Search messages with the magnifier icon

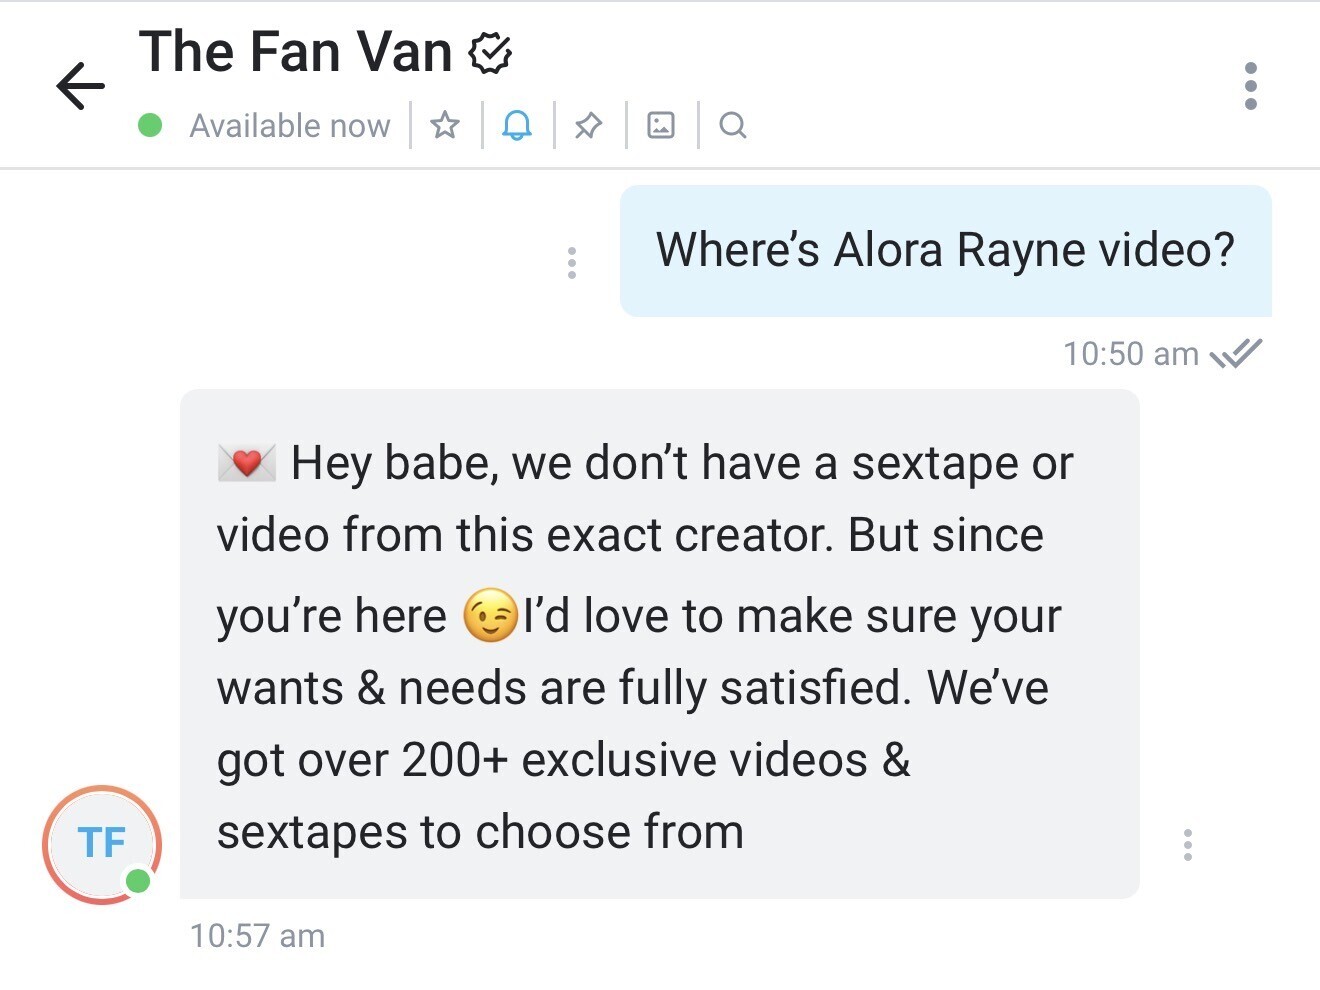(x=733, y=125)
